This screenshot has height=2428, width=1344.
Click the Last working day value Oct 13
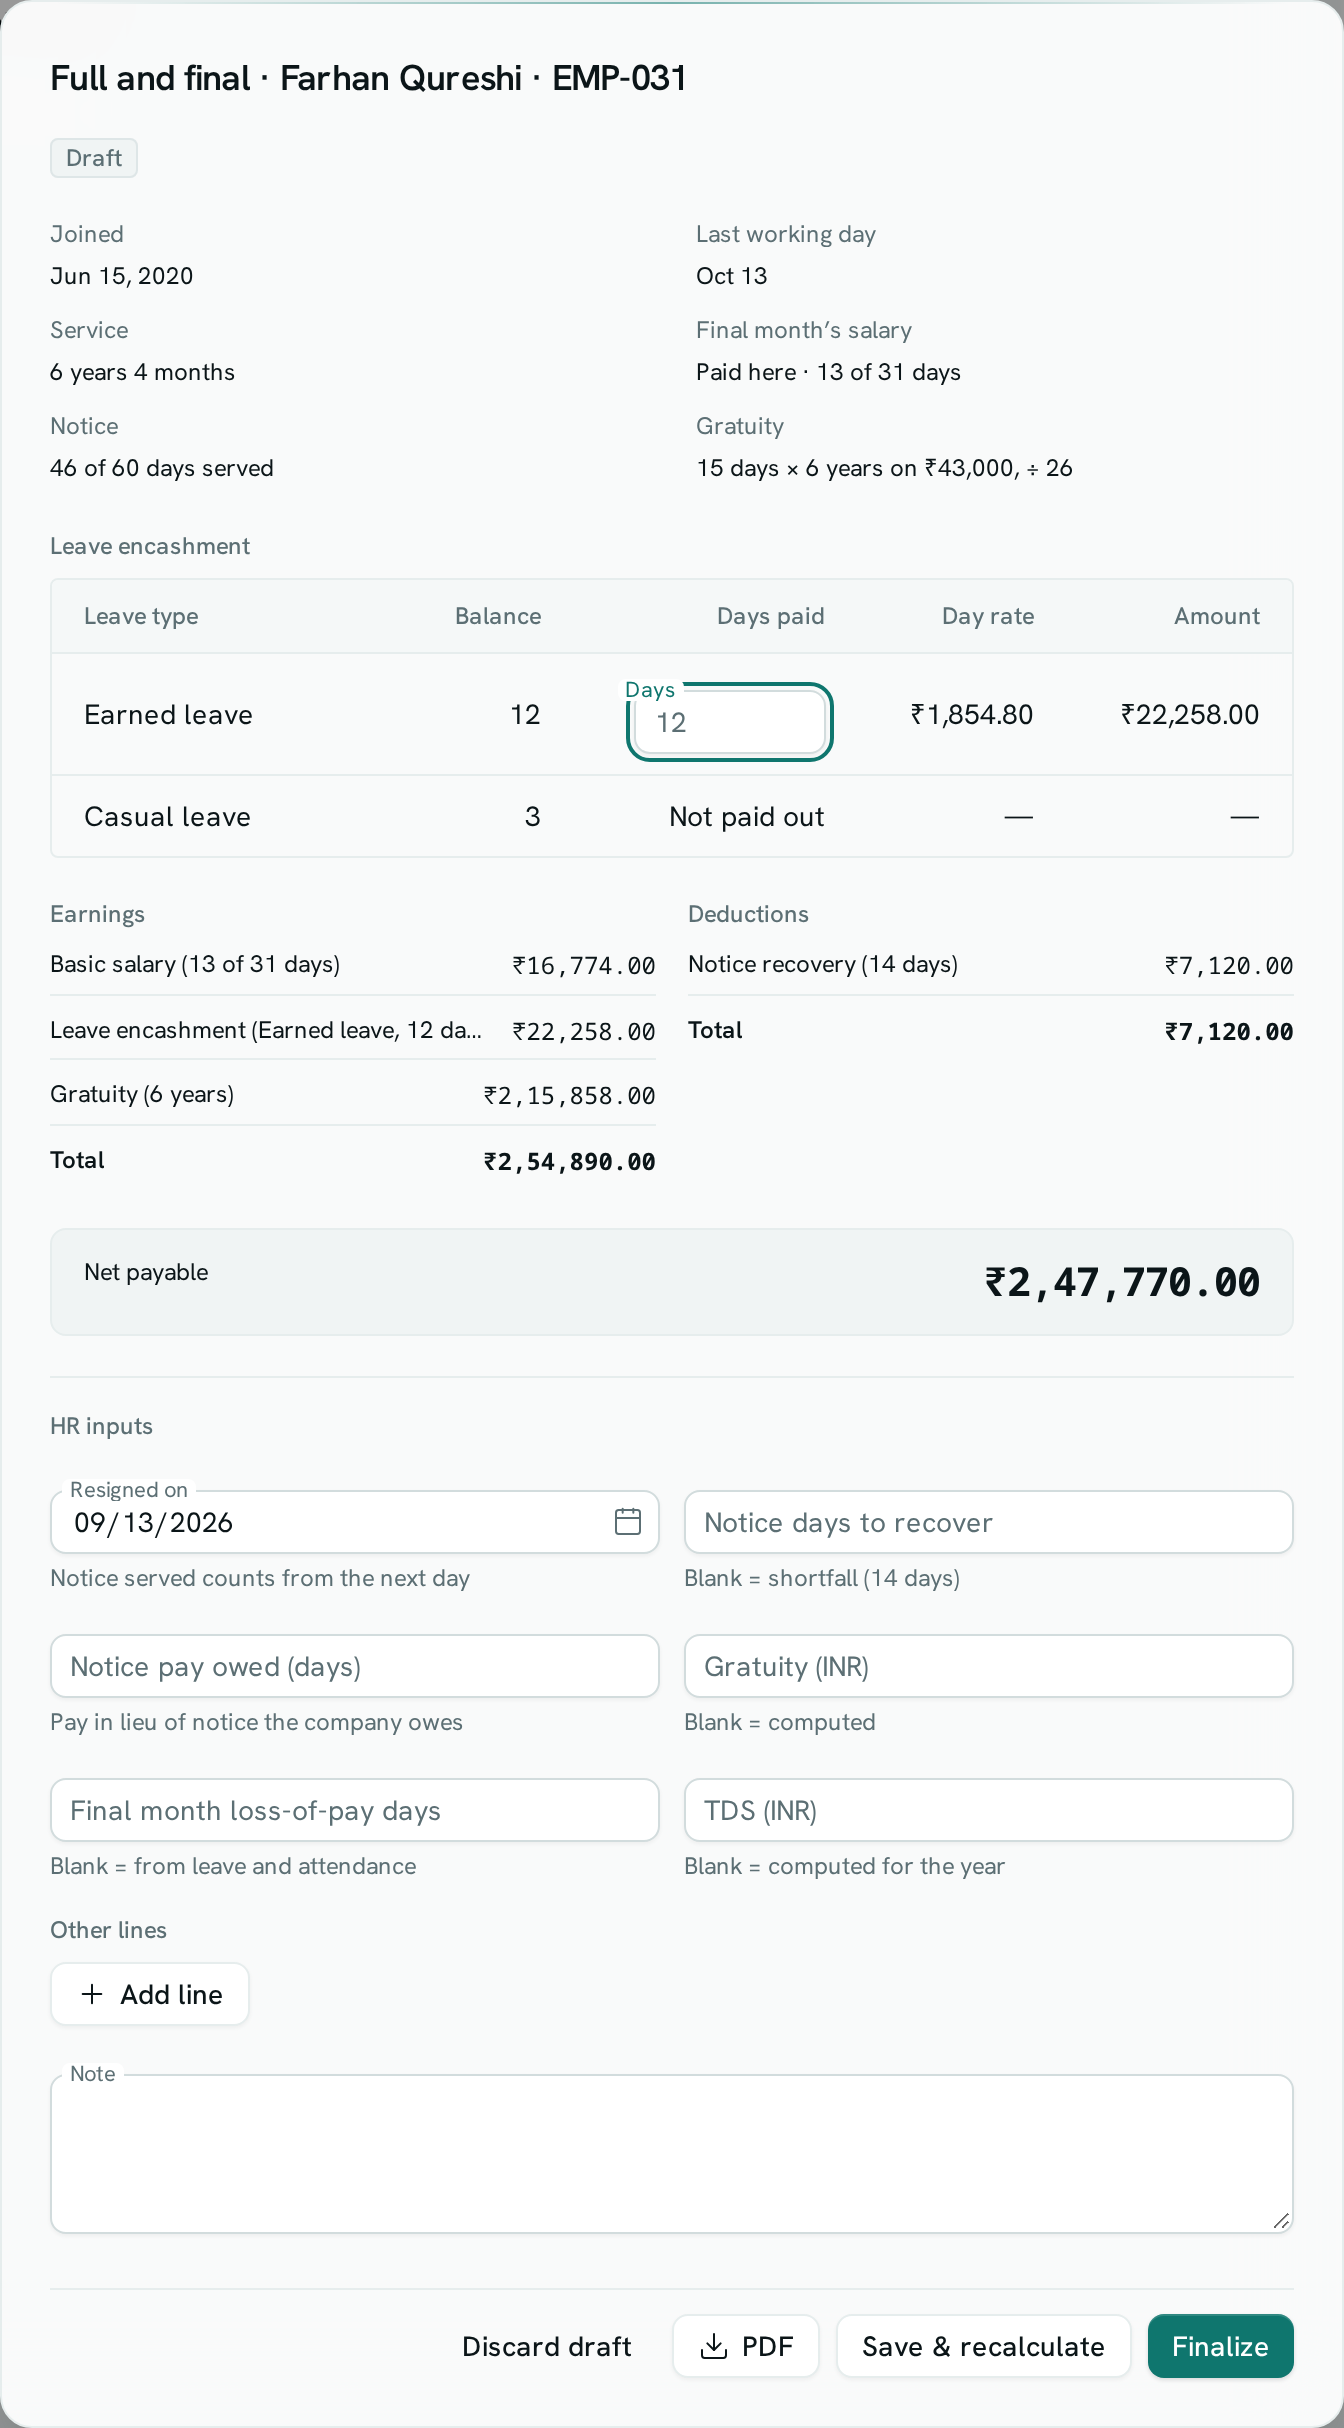click(732, 276)
